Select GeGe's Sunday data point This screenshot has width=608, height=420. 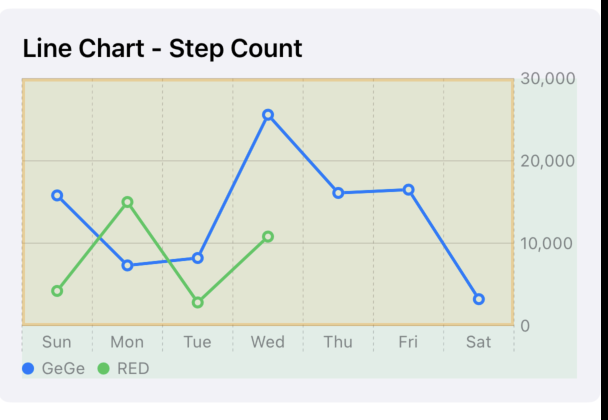coord(57,195)
